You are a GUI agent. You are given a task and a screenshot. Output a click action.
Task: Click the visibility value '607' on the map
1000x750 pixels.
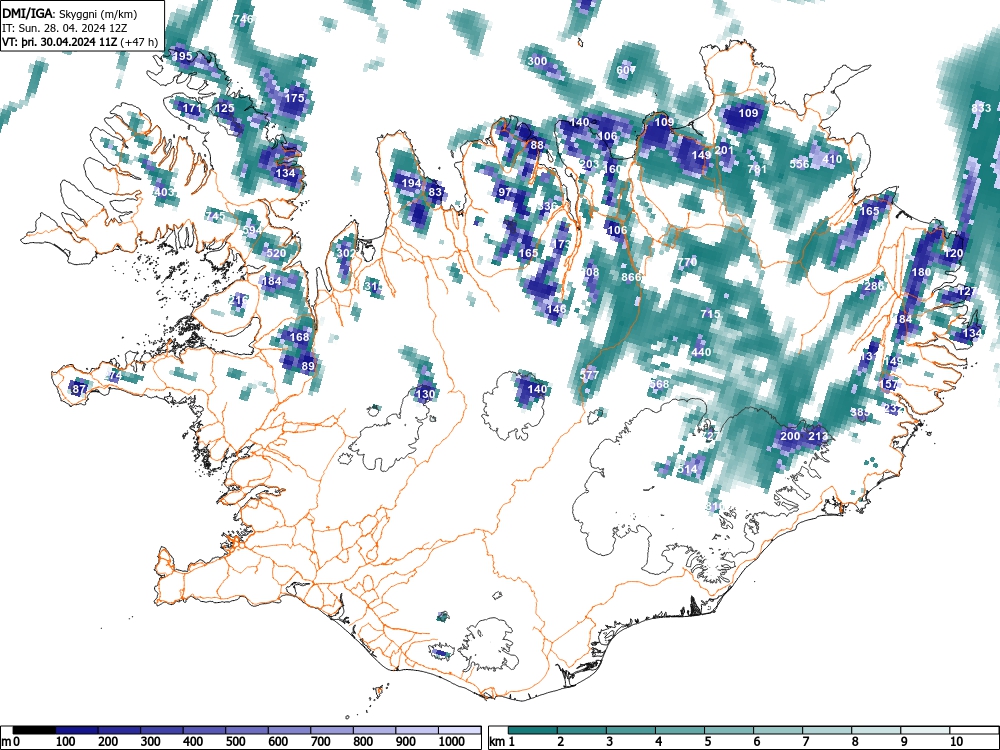(626, 70)
